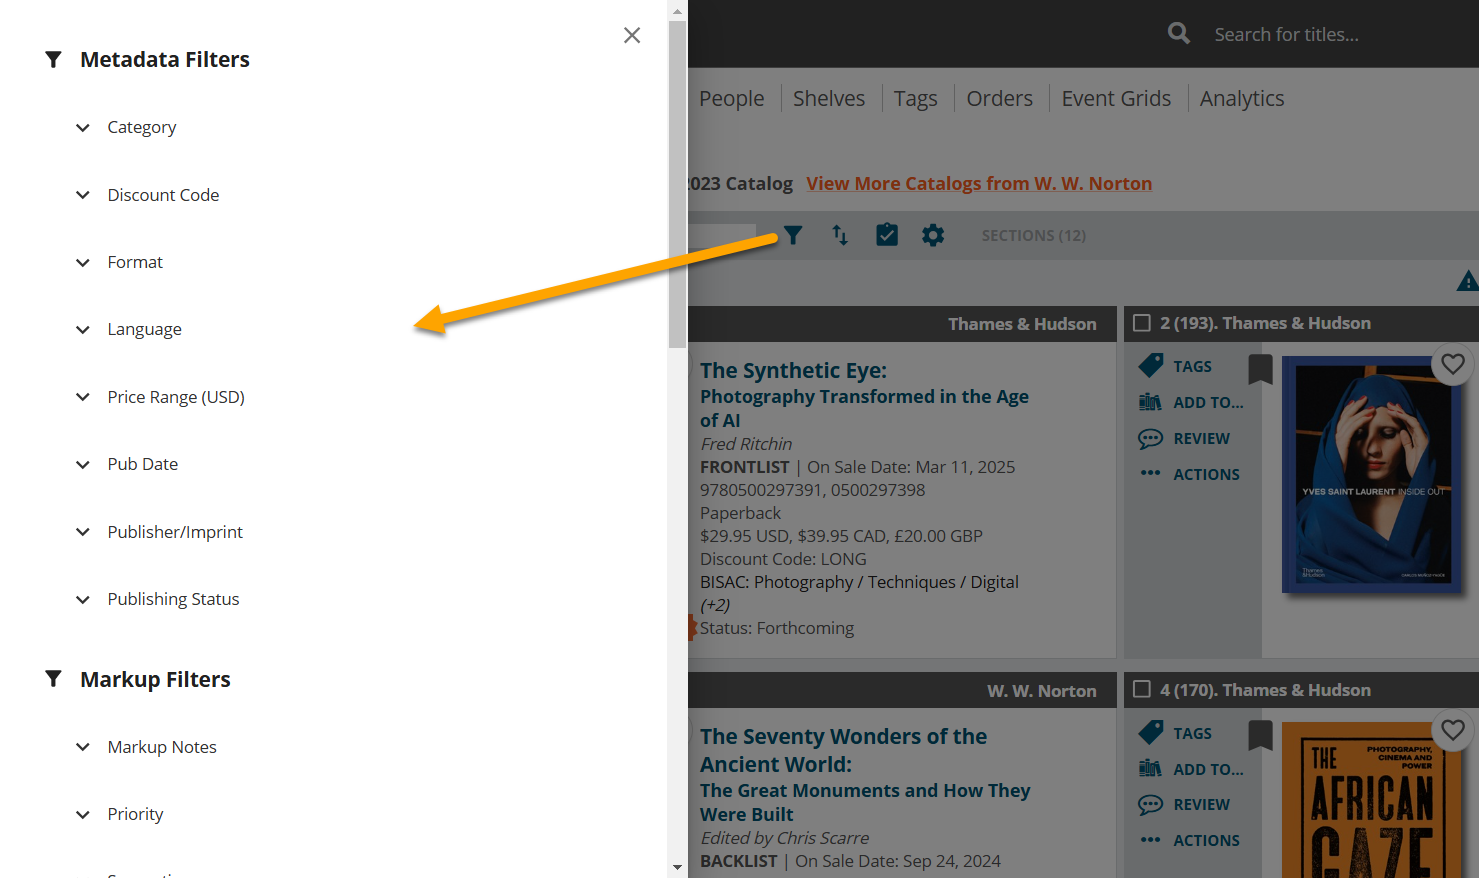Check the 2 (193) Thames & Hudson checkbox
Screen dimensions: 1479x878
pyautogui.click(x=1142, y=323)
